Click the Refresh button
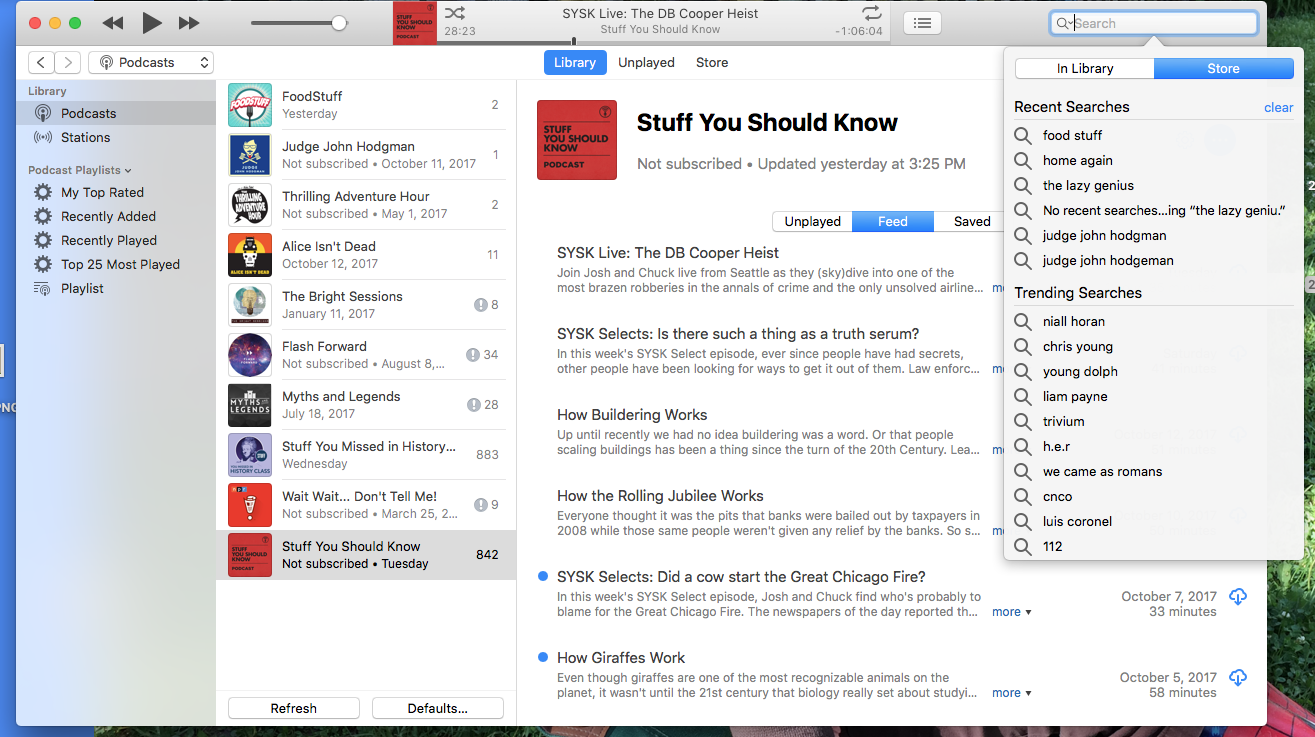The image size is (1315, 737). click(x=294, y=708)
